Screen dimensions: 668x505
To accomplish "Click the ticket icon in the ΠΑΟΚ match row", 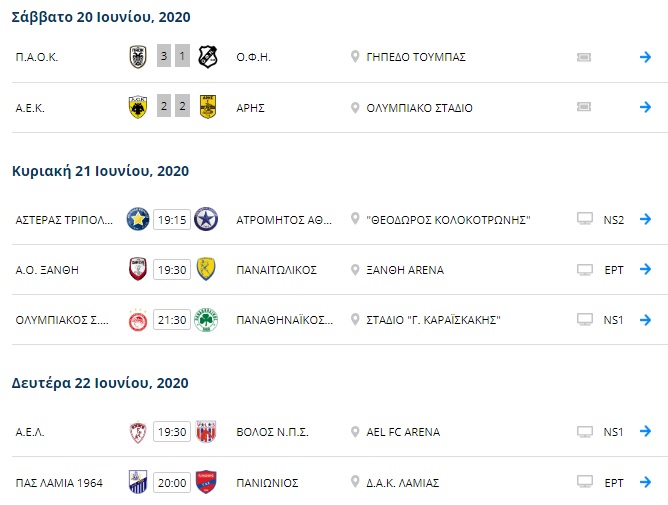I will pyautogui.click(x=584, y=57).
